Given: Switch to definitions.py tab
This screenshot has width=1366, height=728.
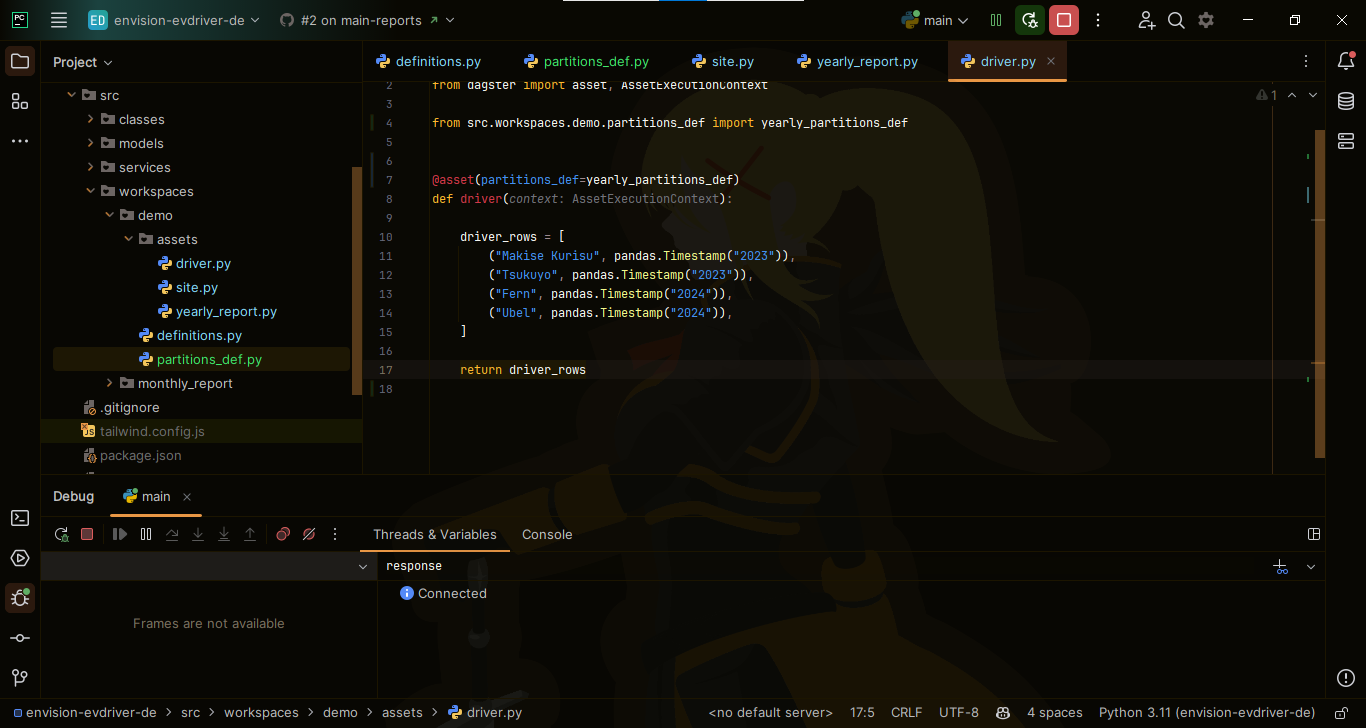Looking at the screenshot, I should 428,61.
